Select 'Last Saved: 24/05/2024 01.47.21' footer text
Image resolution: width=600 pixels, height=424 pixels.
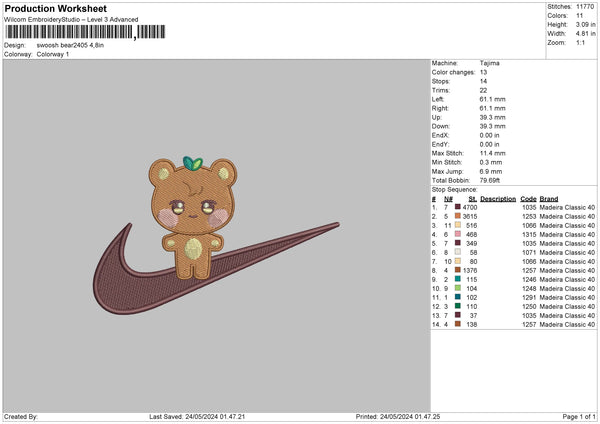coord(197,416)
